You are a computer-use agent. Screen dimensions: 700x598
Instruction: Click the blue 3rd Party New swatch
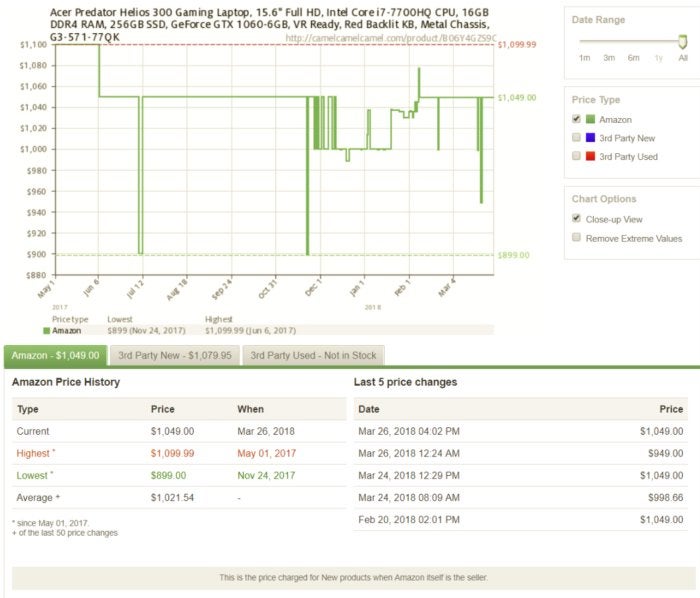coord(590,137)
